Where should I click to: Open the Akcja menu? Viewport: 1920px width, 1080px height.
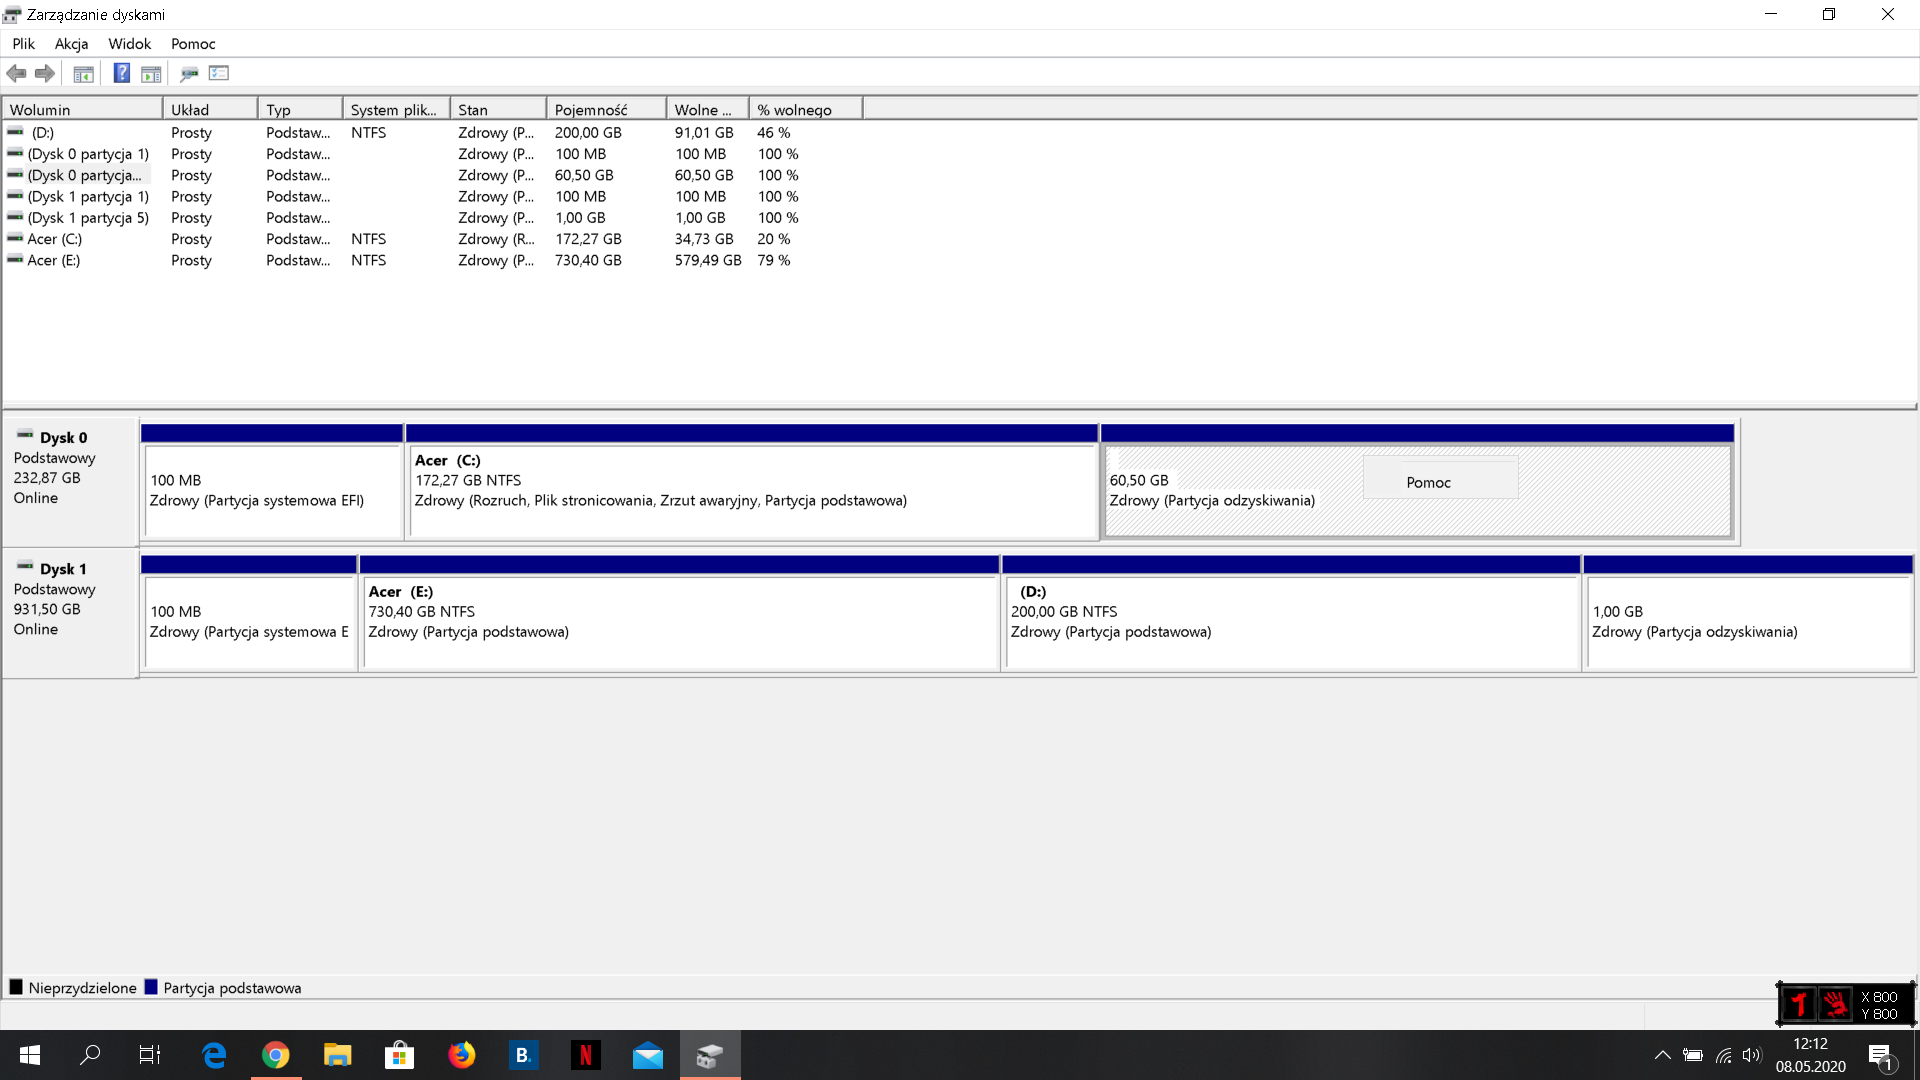click(x=71, y=44)
